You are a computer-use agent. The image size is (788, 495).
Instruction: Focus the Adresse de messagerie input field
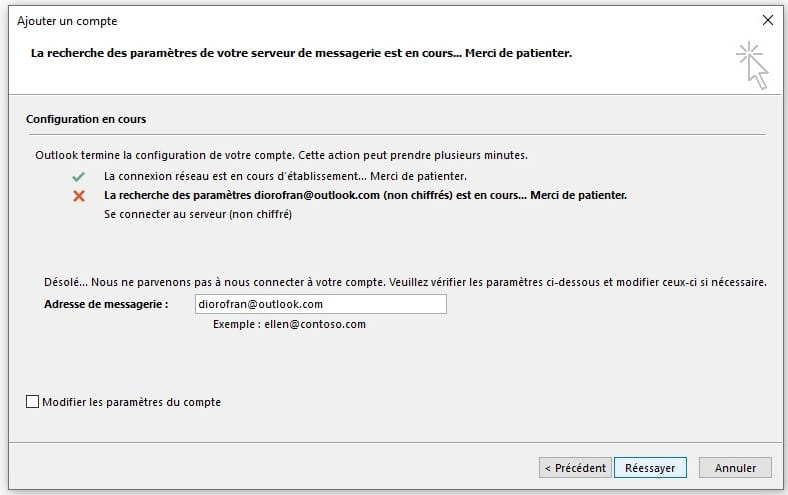321,304
